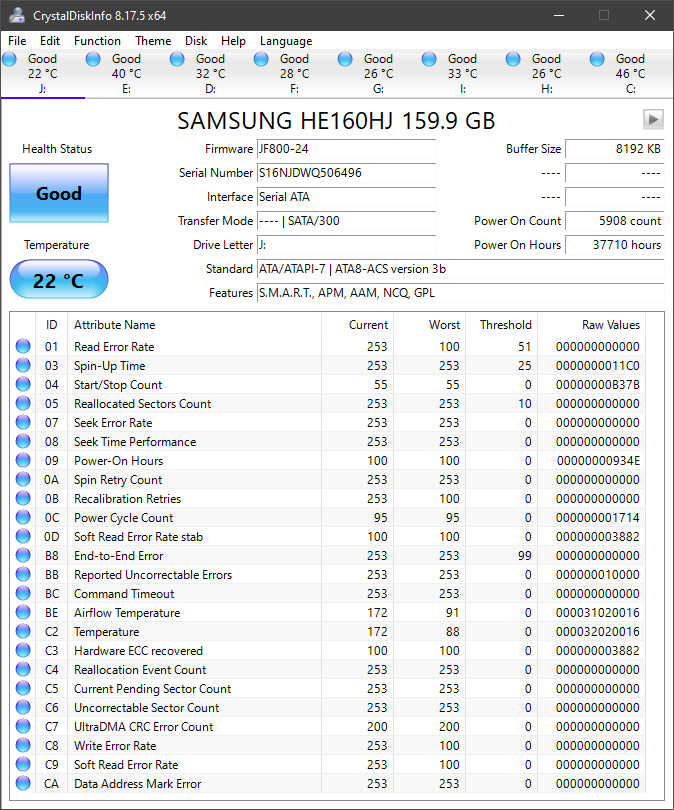Click the Raw Values column header
This screenshot has height=810, width=674.
point(591,325)
